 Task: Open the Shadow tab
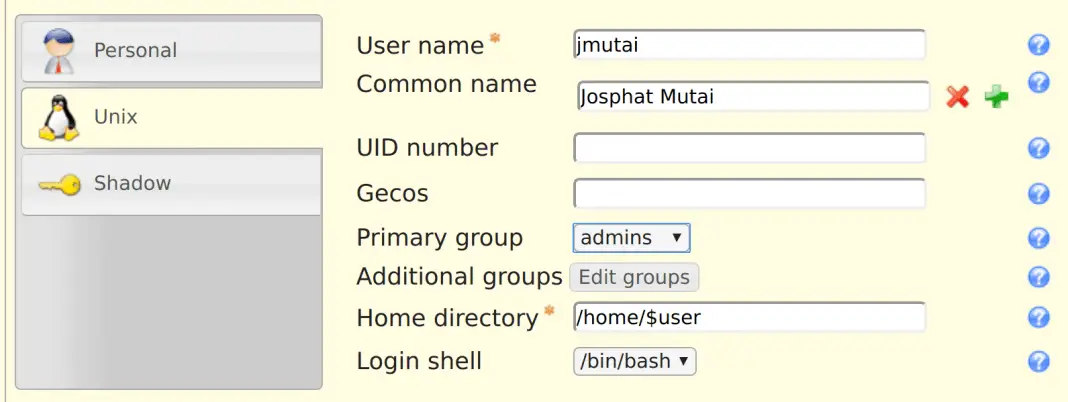click(x=170, y=184)
